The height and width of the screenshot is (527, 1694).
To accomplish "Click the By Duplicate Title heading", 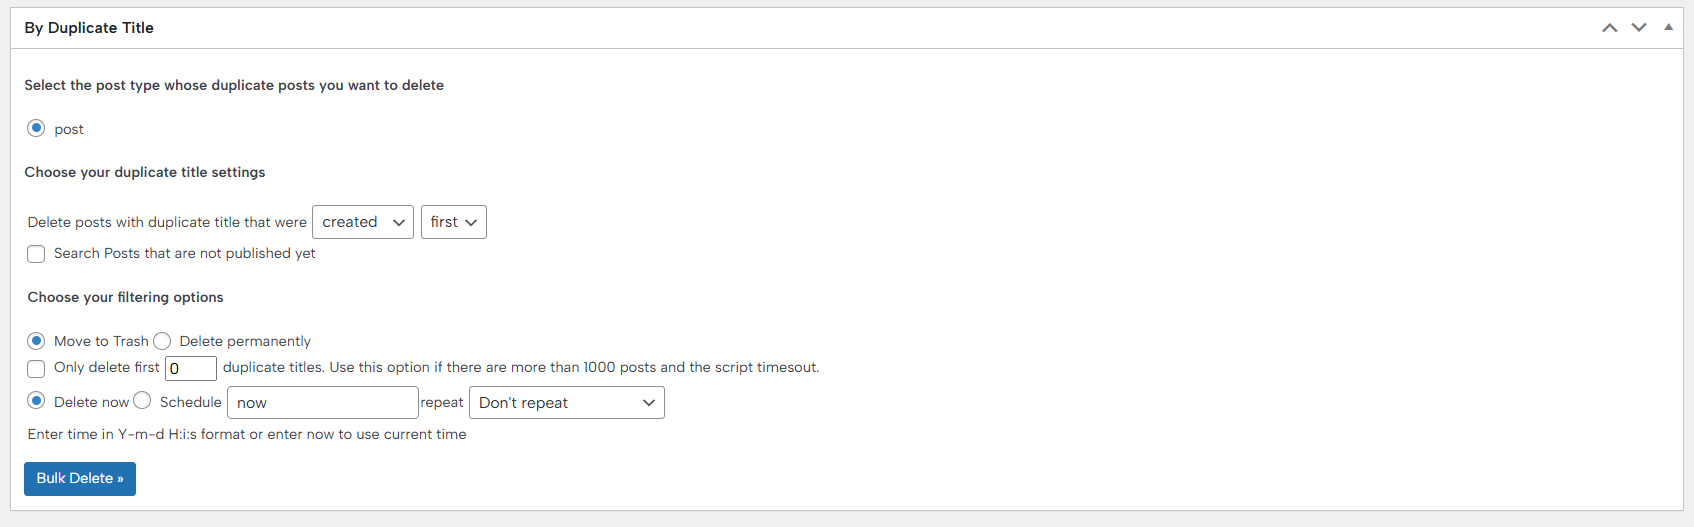I will pyautogui.click(x=89, y=28).
